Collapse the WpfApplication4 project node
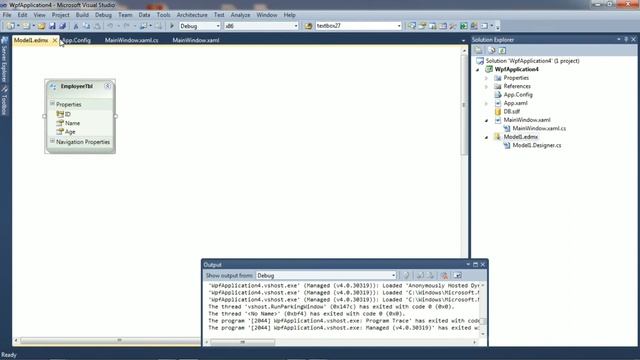 tap(478, 70)
